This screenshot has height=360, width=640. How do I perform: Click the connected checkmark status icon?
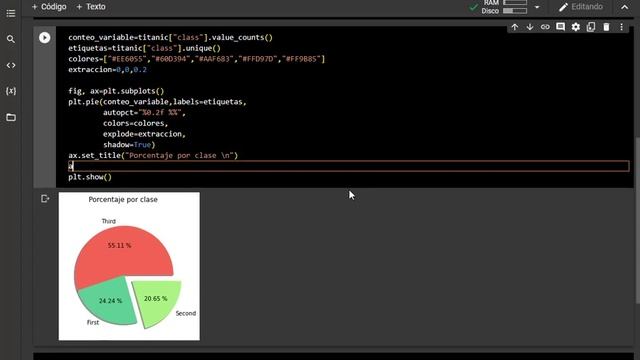point(473,7)
